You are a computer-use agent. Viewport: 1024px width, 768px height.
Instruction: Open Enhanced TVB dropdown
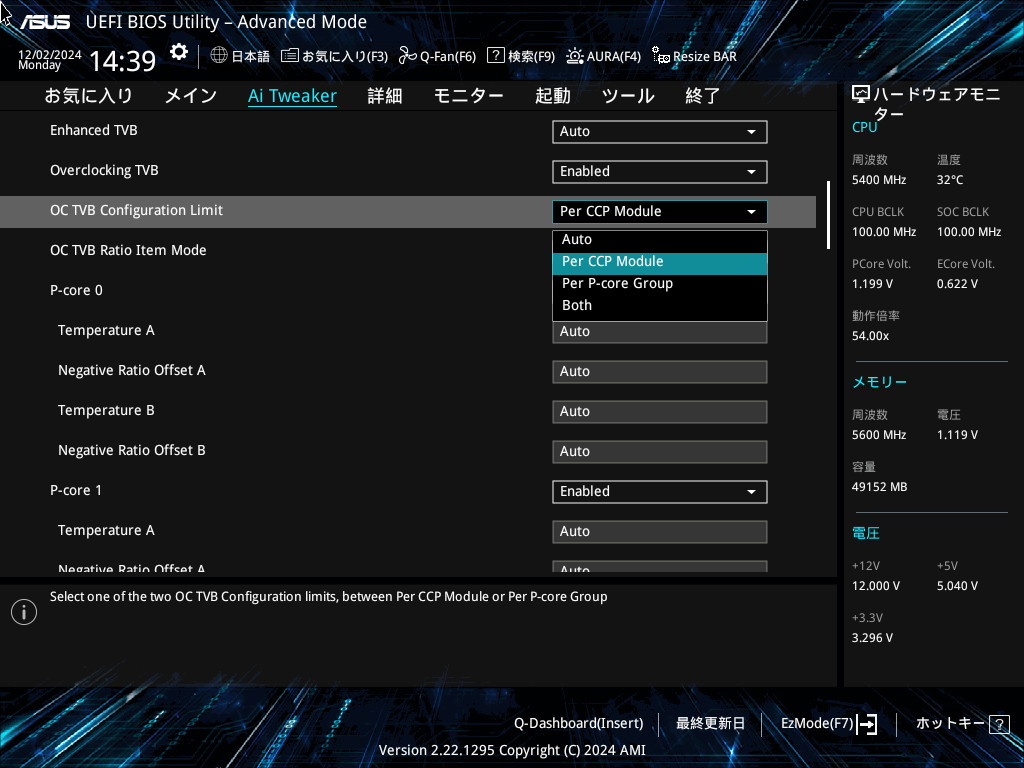pyautogui.click(x=660, y=131)
